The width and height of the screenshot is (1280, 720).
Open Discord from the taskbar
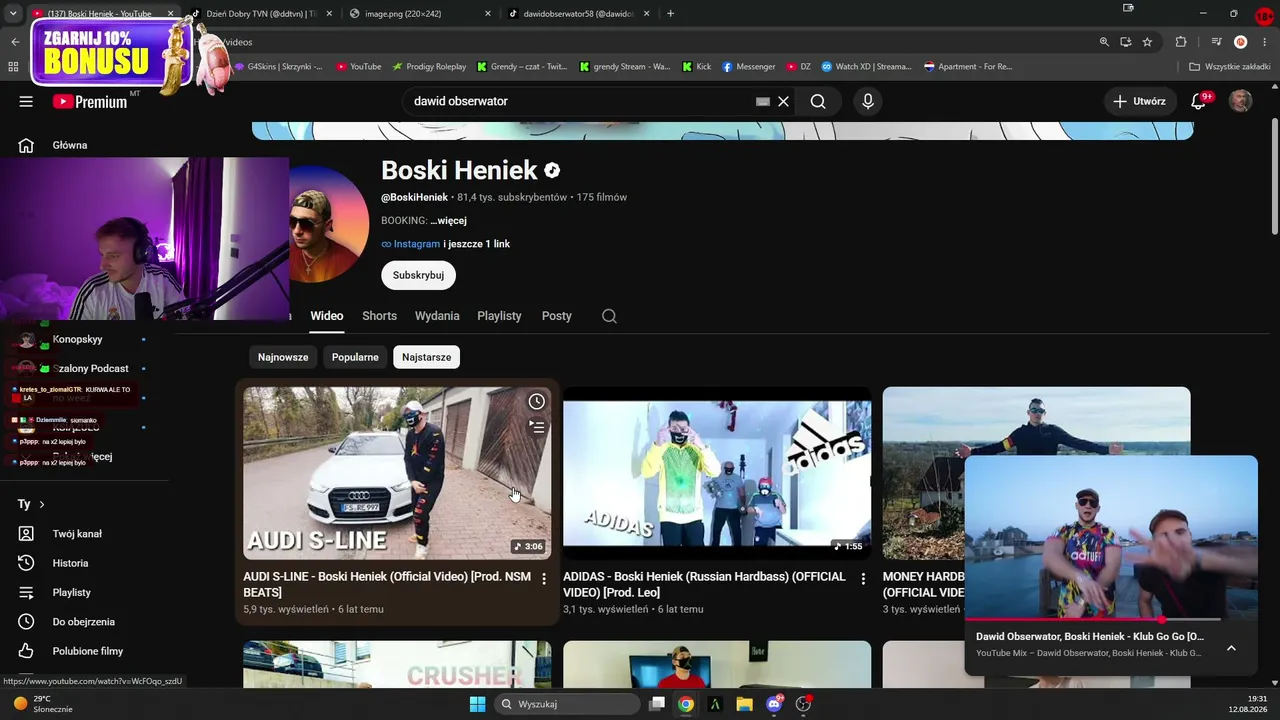773,704
